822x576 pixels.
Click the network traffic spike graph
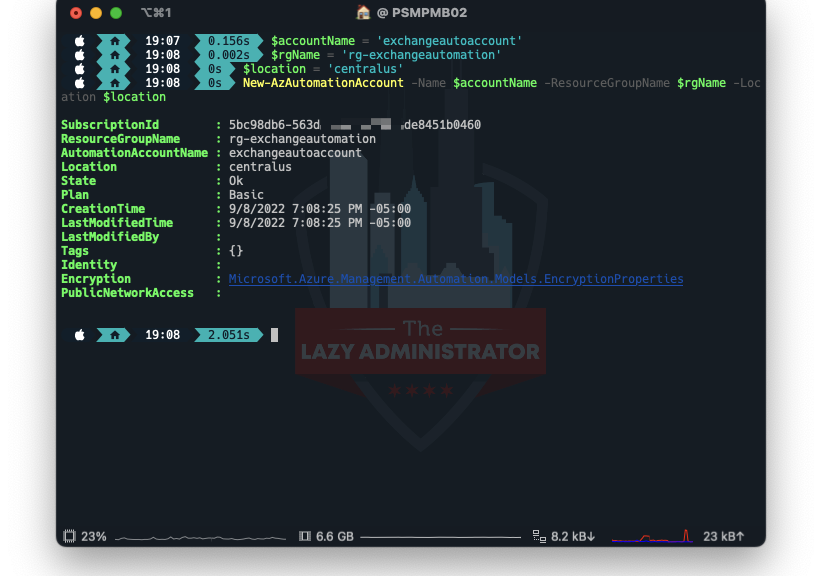652,536
